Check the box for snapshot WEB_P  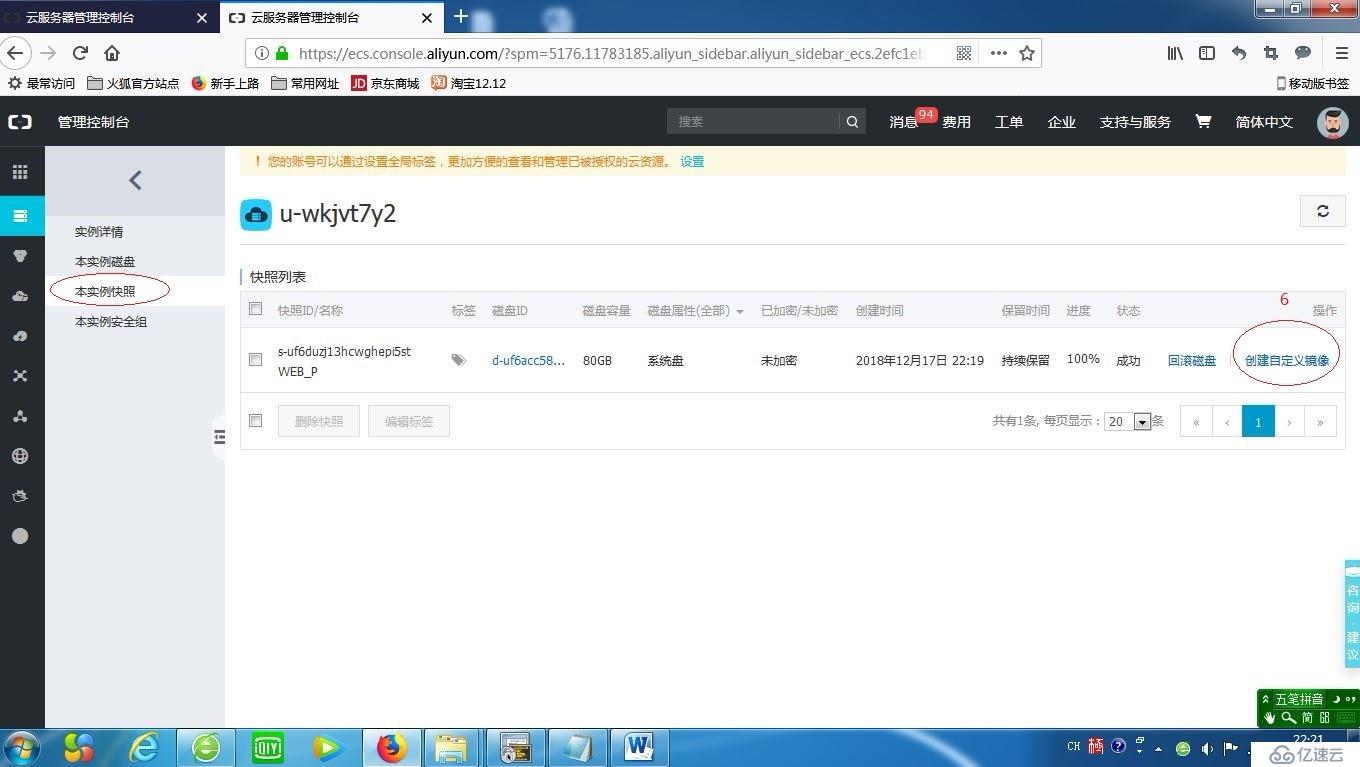pos(256,359)
